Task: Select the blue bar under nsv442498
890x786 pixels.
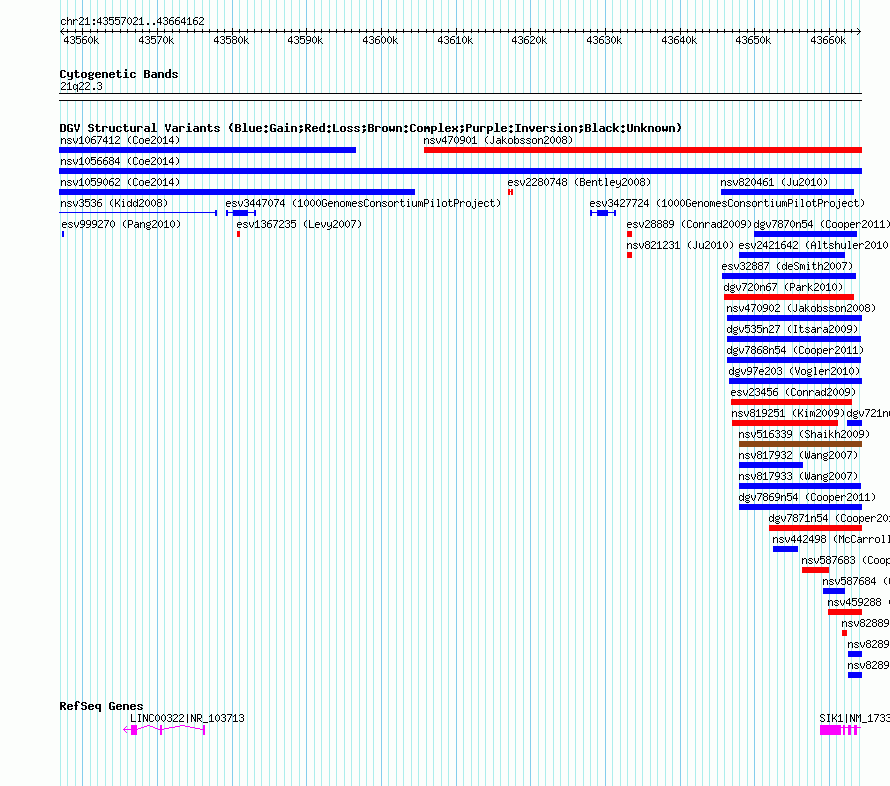Action: [786, 549]
